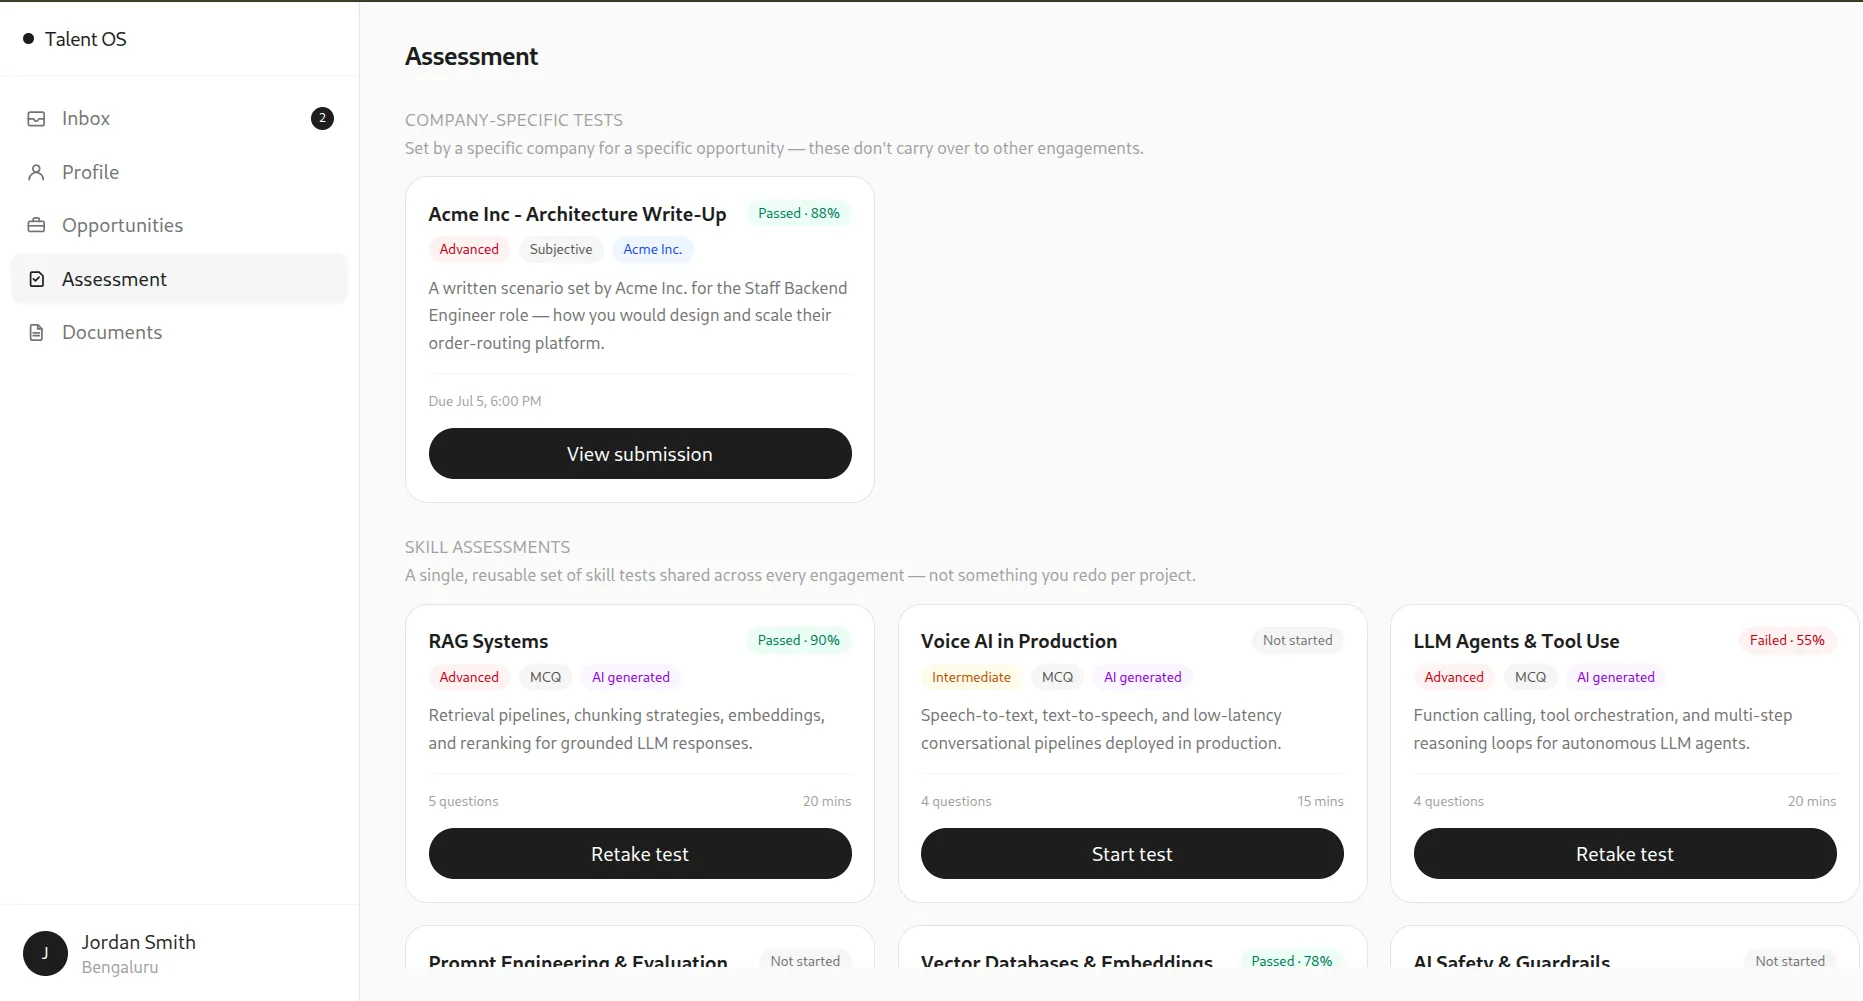This screenshot has height=1001, width=1863.
Task: View submission for Acme Inc write-up
Action: click(640, 454)
